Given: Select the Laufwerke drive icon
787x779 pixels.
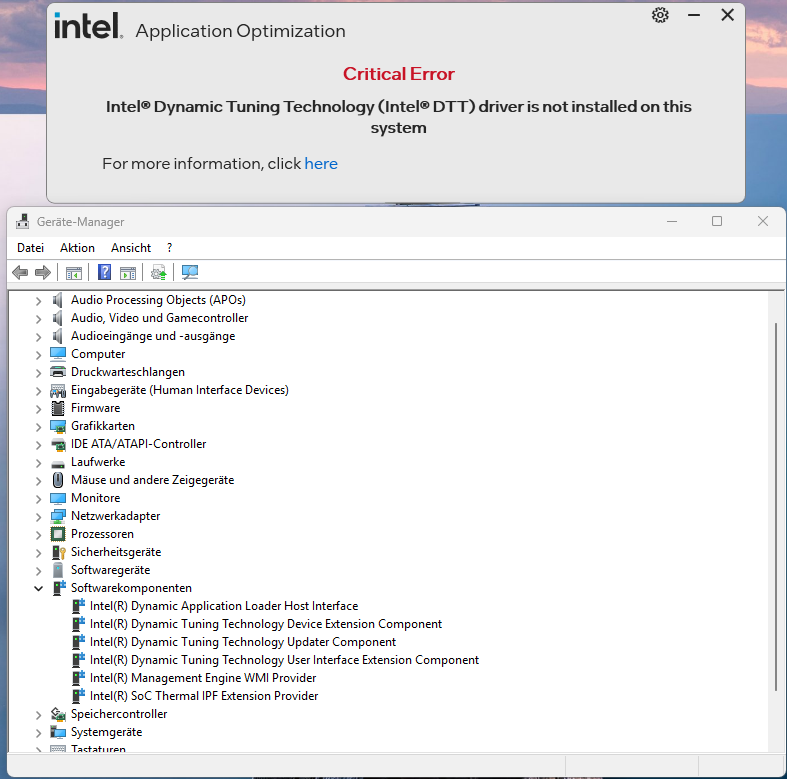Looking at the screenshot, I should (x=58, y=464).
